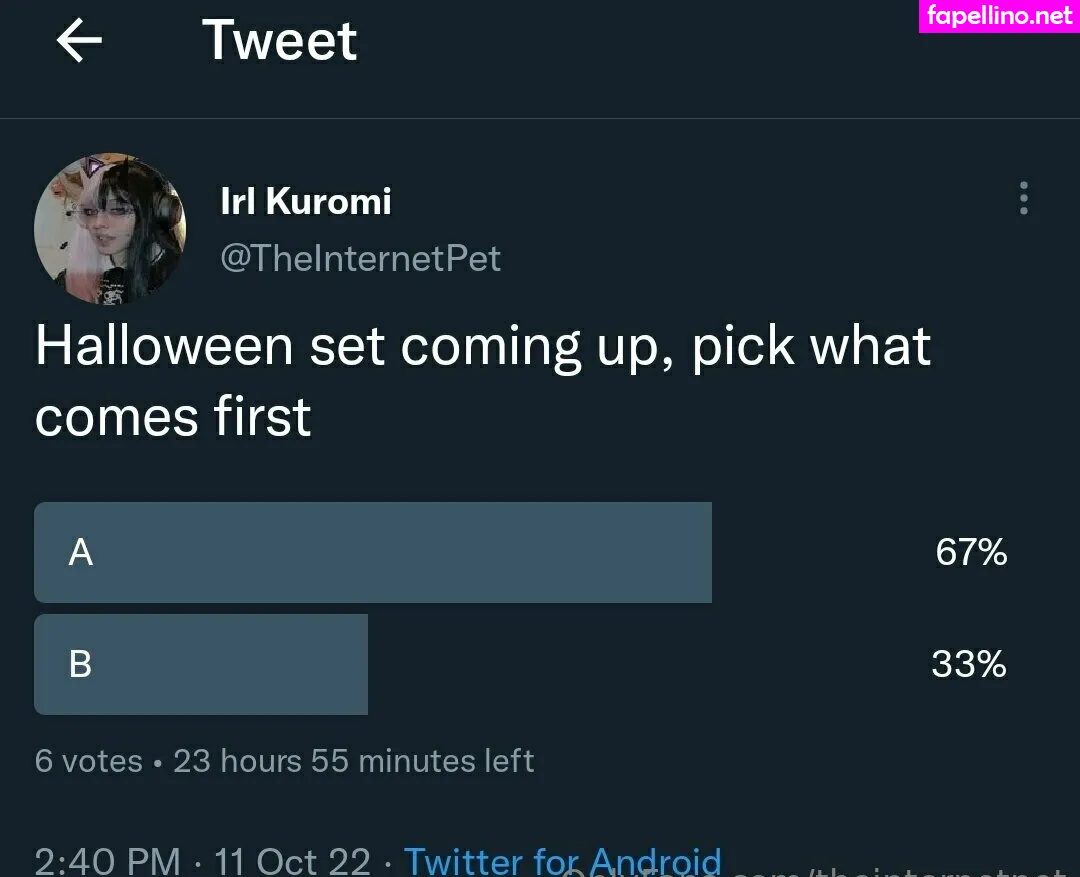The image size is (1080, 877).
Task: Click the 23 hours 55 minutes left text
Action: [x=353, y=761]
